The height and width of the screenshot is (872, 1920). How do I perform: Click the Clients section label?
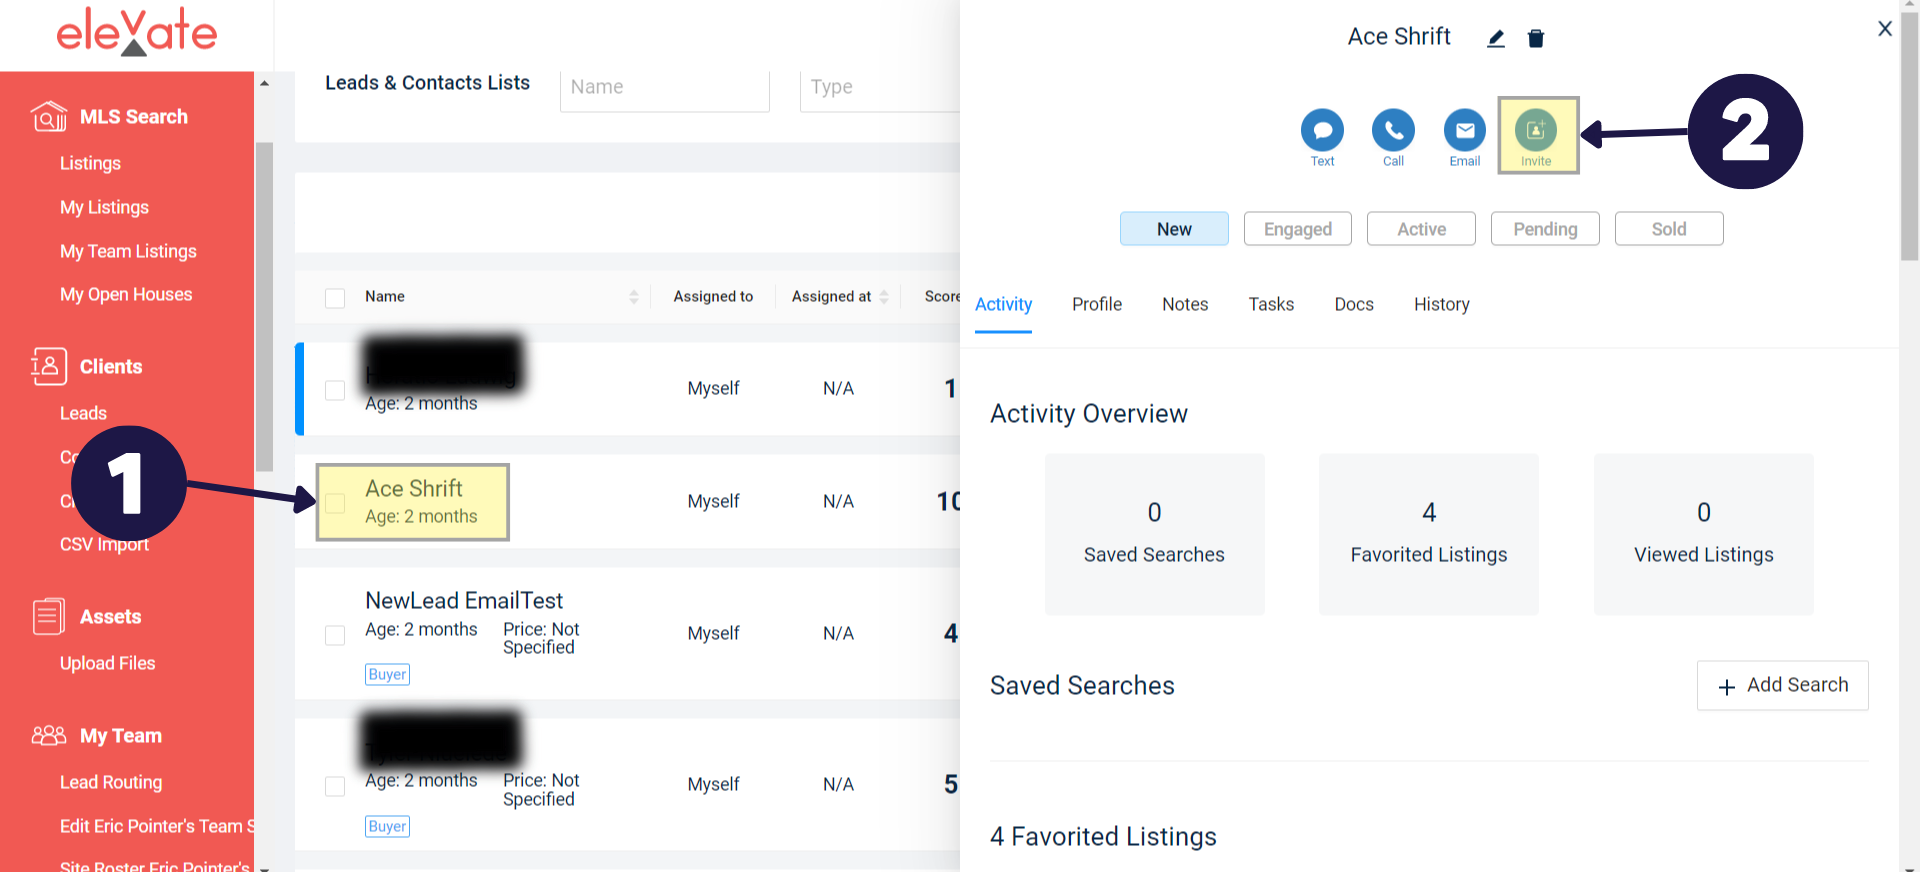tap(111, 367)
